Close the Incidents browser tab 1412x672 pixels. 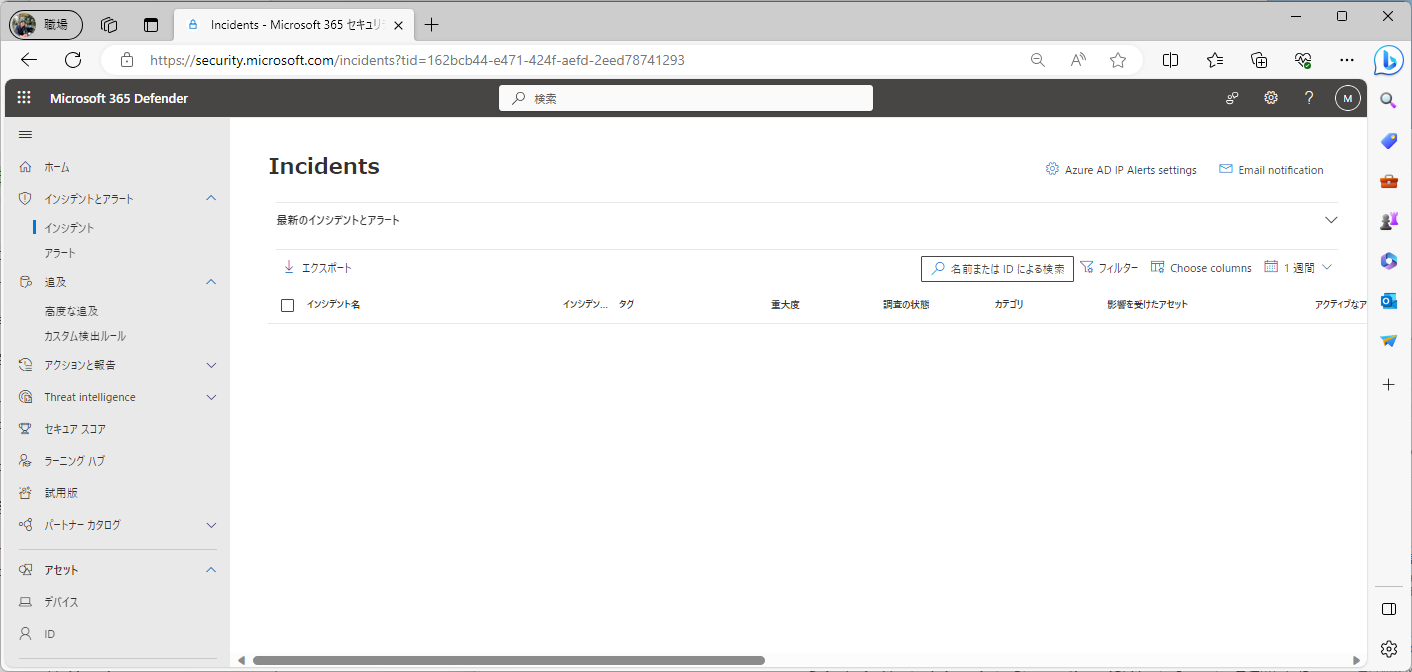point(398,25)
